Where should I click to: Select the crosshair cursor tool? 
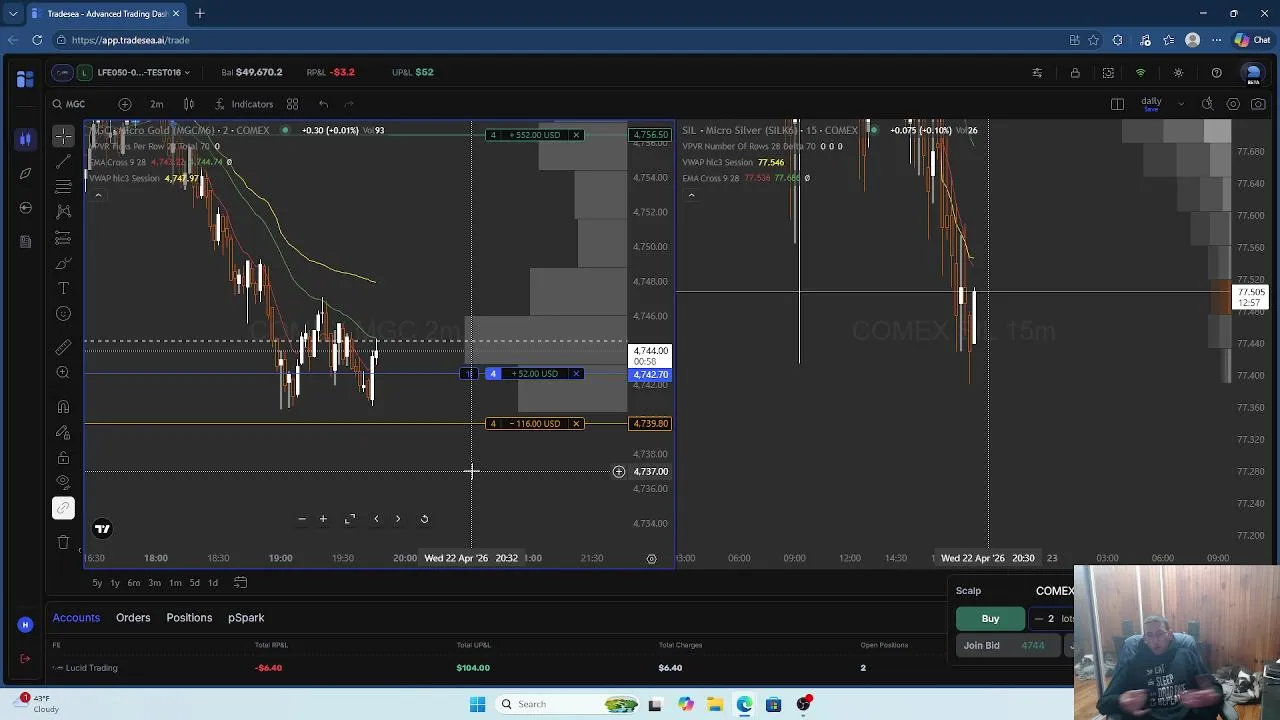pyautogui.click(x=63, y=135)
